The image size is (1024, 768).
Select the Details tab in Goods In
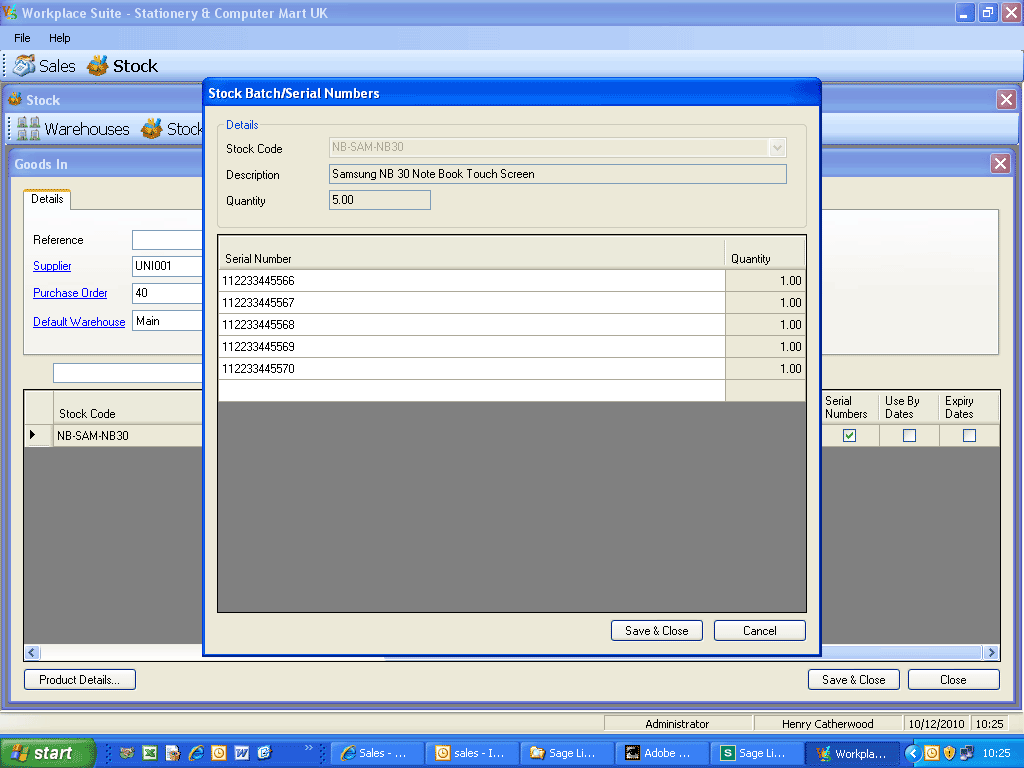point(47,199)
